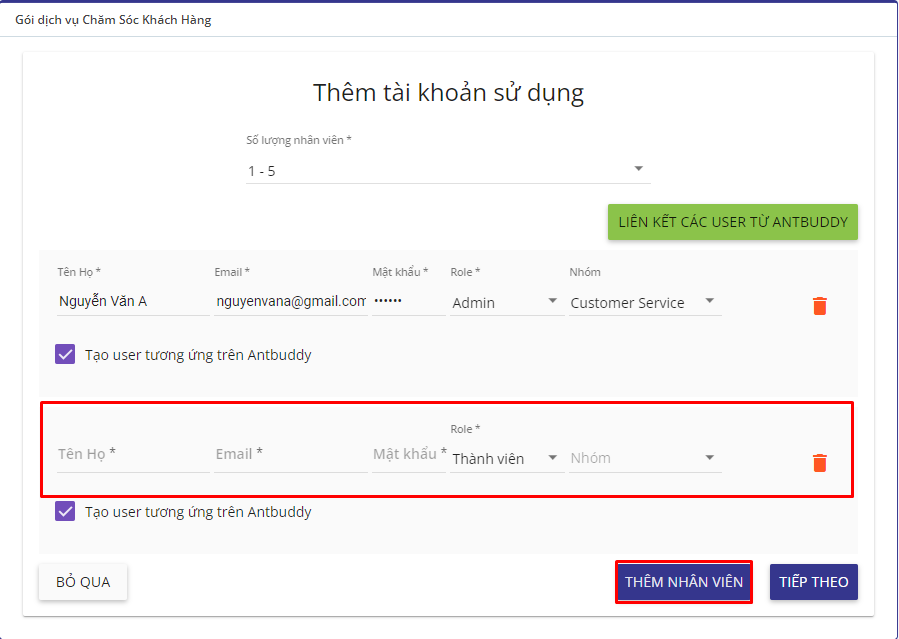This screenshot has width=899, height=639.
Task: Change the Admin role dropdown
Action: pos(507,303)
